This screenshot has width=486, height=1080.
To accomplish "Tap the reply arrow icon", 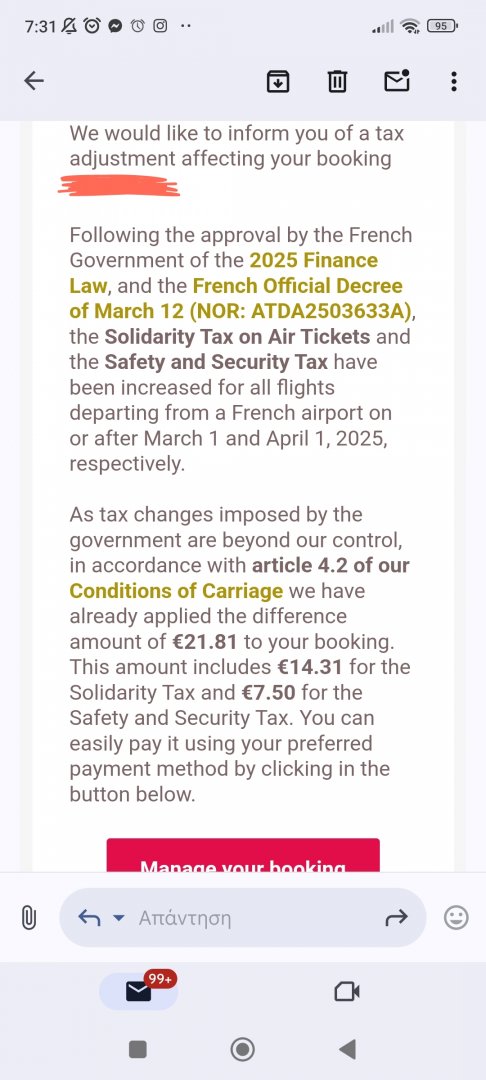I will (x=89, y=917).
